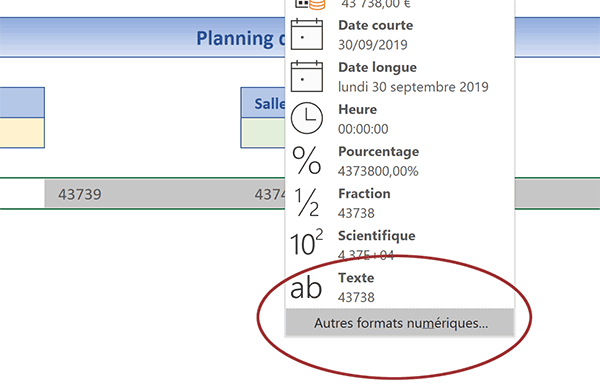This screenshot has height=389, width=600.
Task: Open Autres formats numériques dialog
Action: point(400,323)
